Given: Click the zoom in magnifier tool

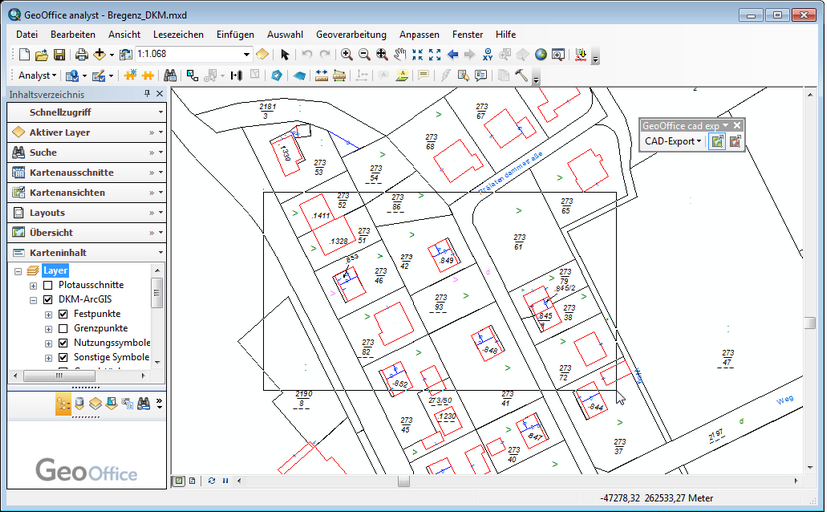Looking at the screenshot, I should point(347,54).
